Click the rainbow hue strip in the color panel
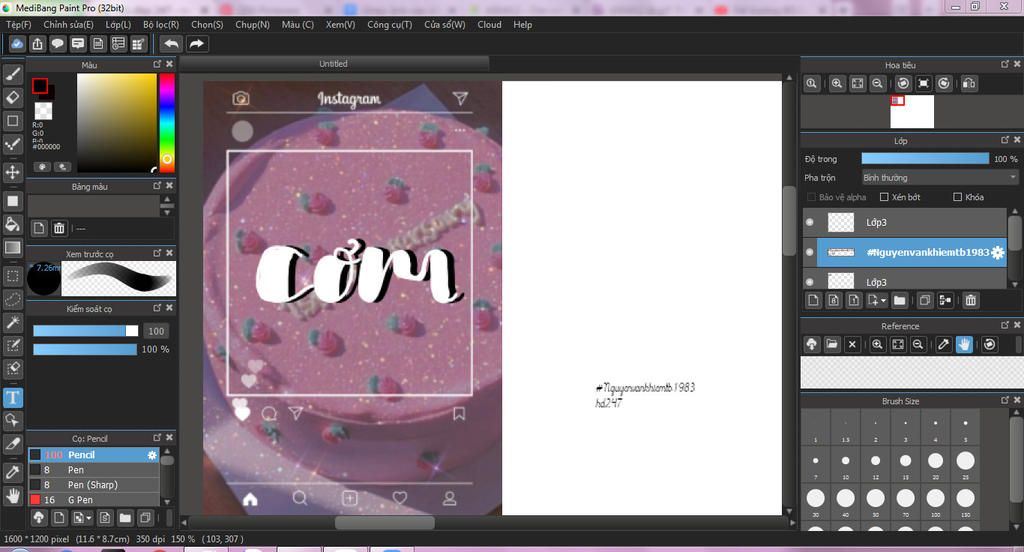 coord(167,123)
